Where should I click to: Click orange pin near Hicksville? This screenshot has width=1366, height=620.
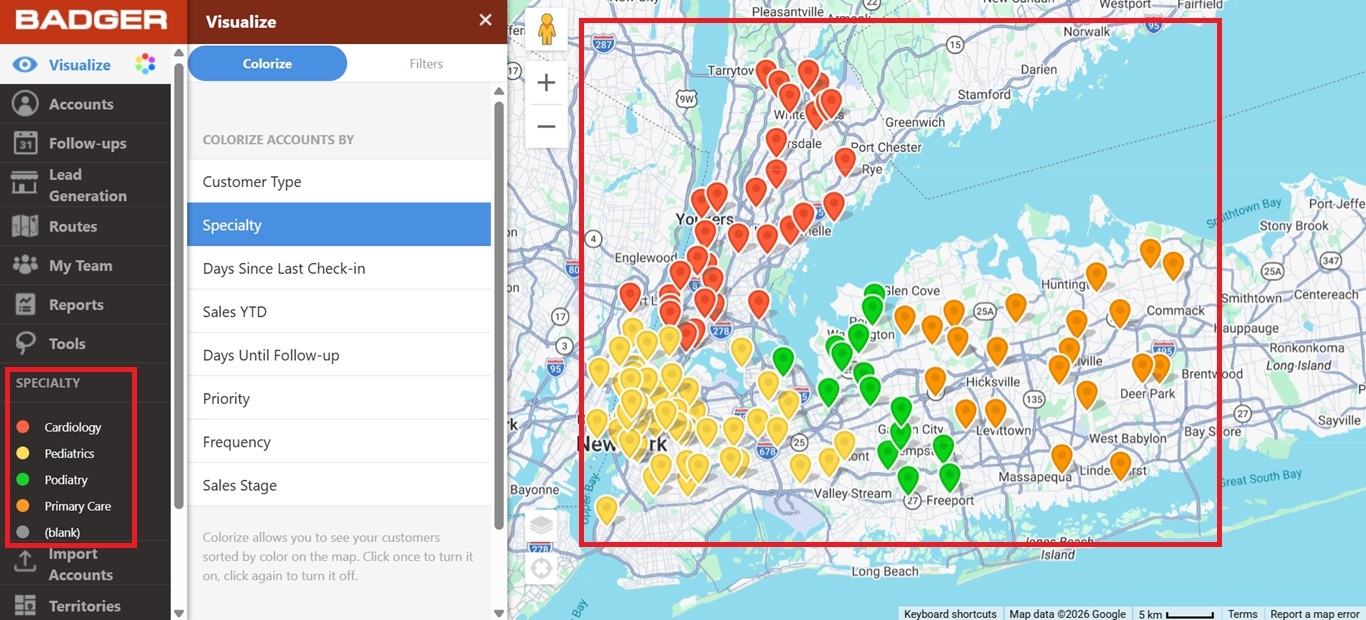(997, 349)
